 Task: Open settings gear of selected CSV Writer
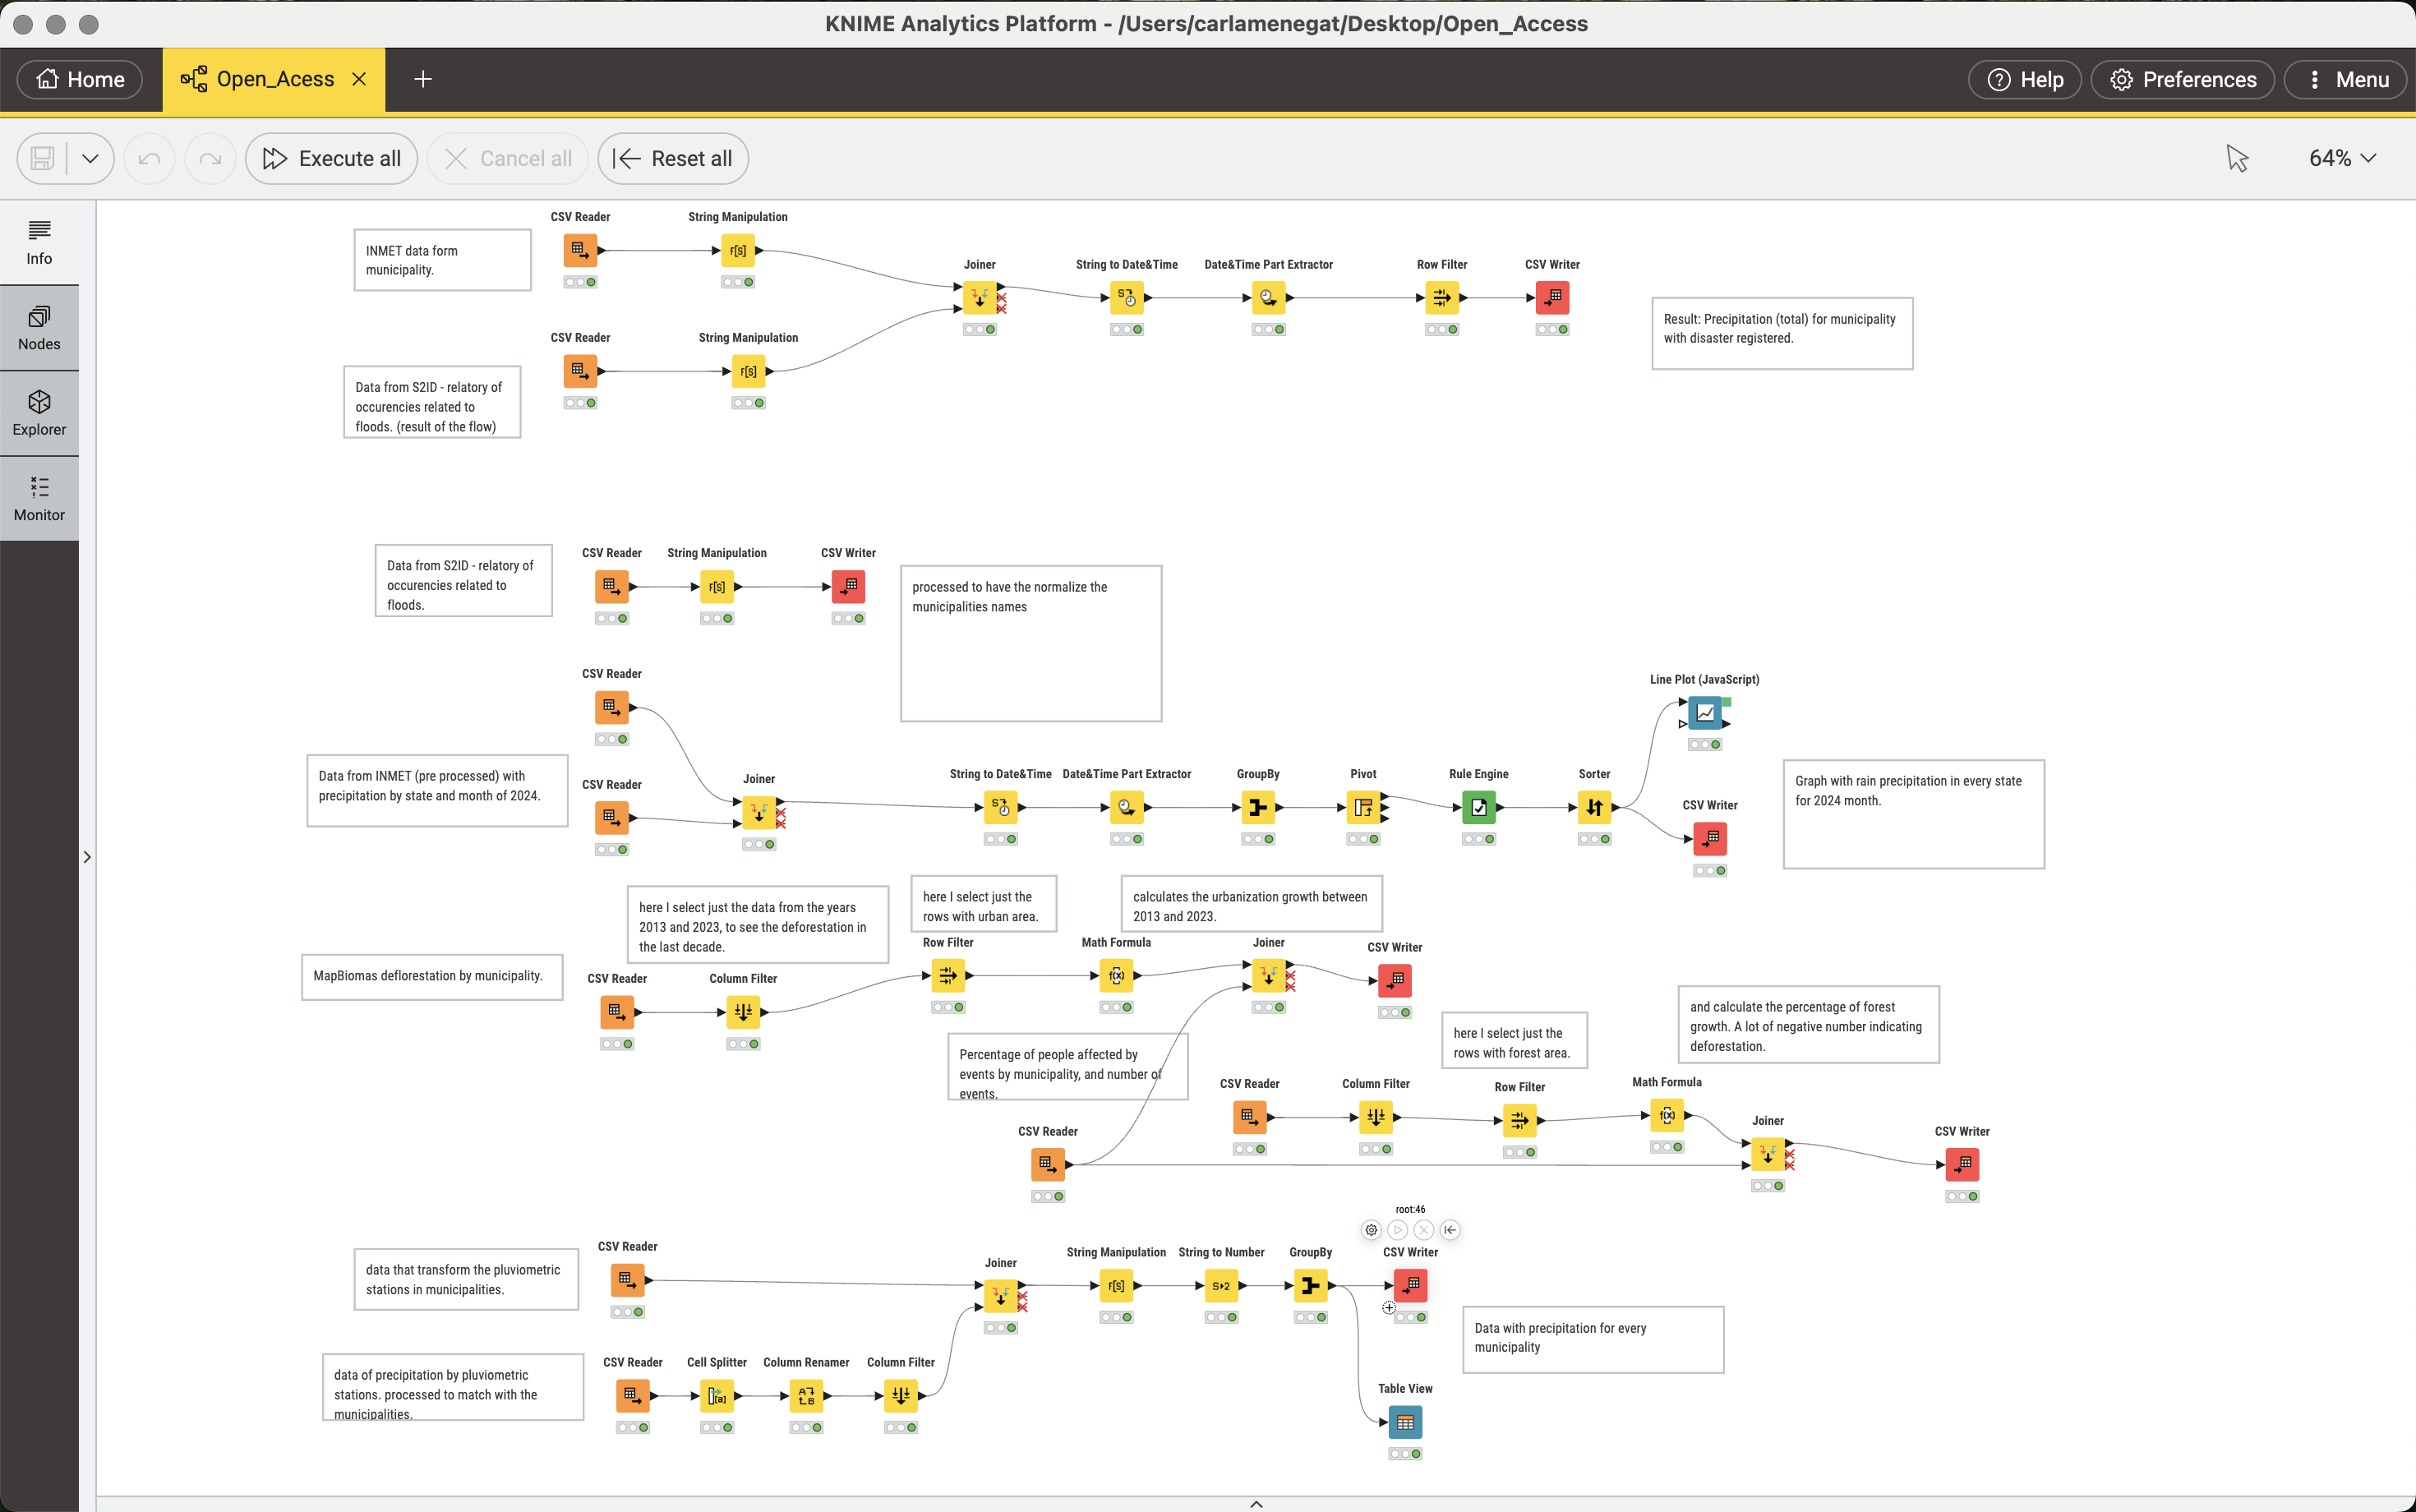(x=1371, y=1230)
